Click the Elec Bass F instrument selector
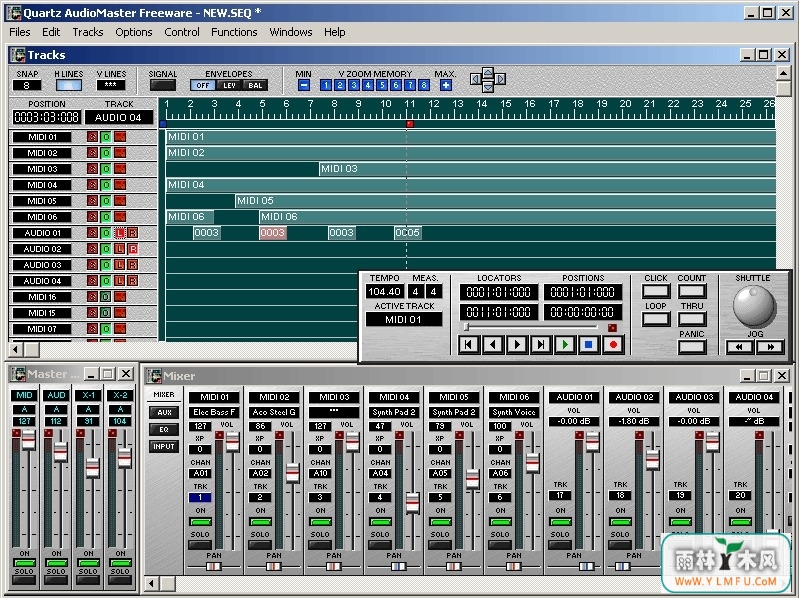799x598 pixels. click(x=215, y=412)
